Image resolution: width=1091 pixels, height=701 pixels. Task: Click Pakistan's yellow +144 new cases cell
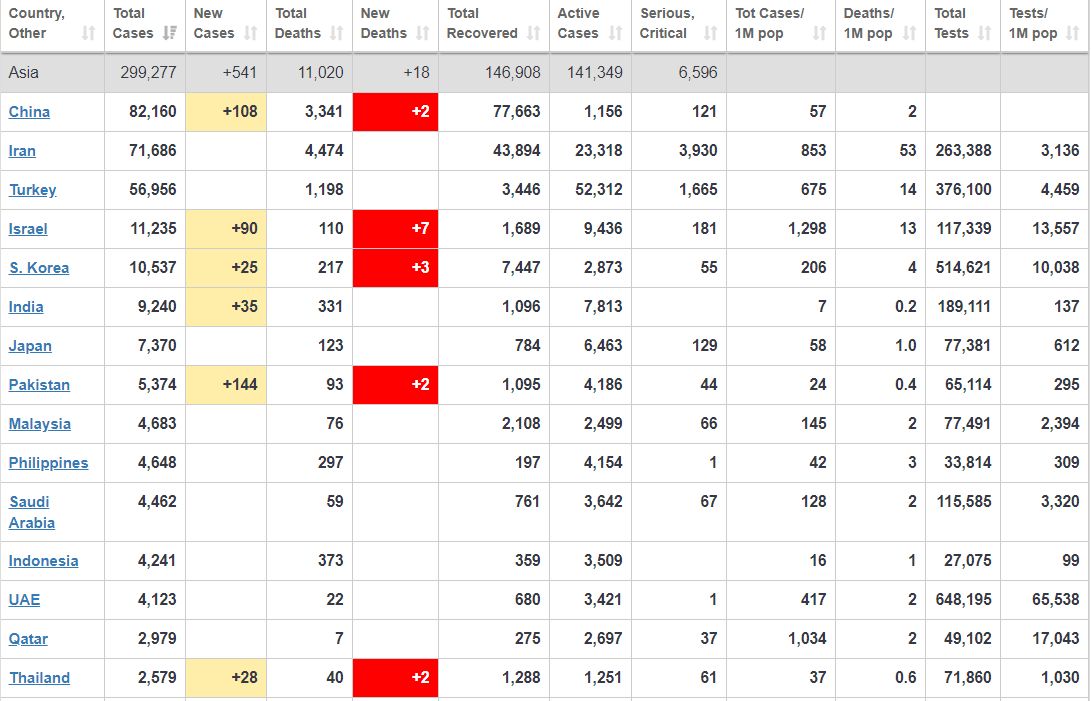(x=226, y=385)
